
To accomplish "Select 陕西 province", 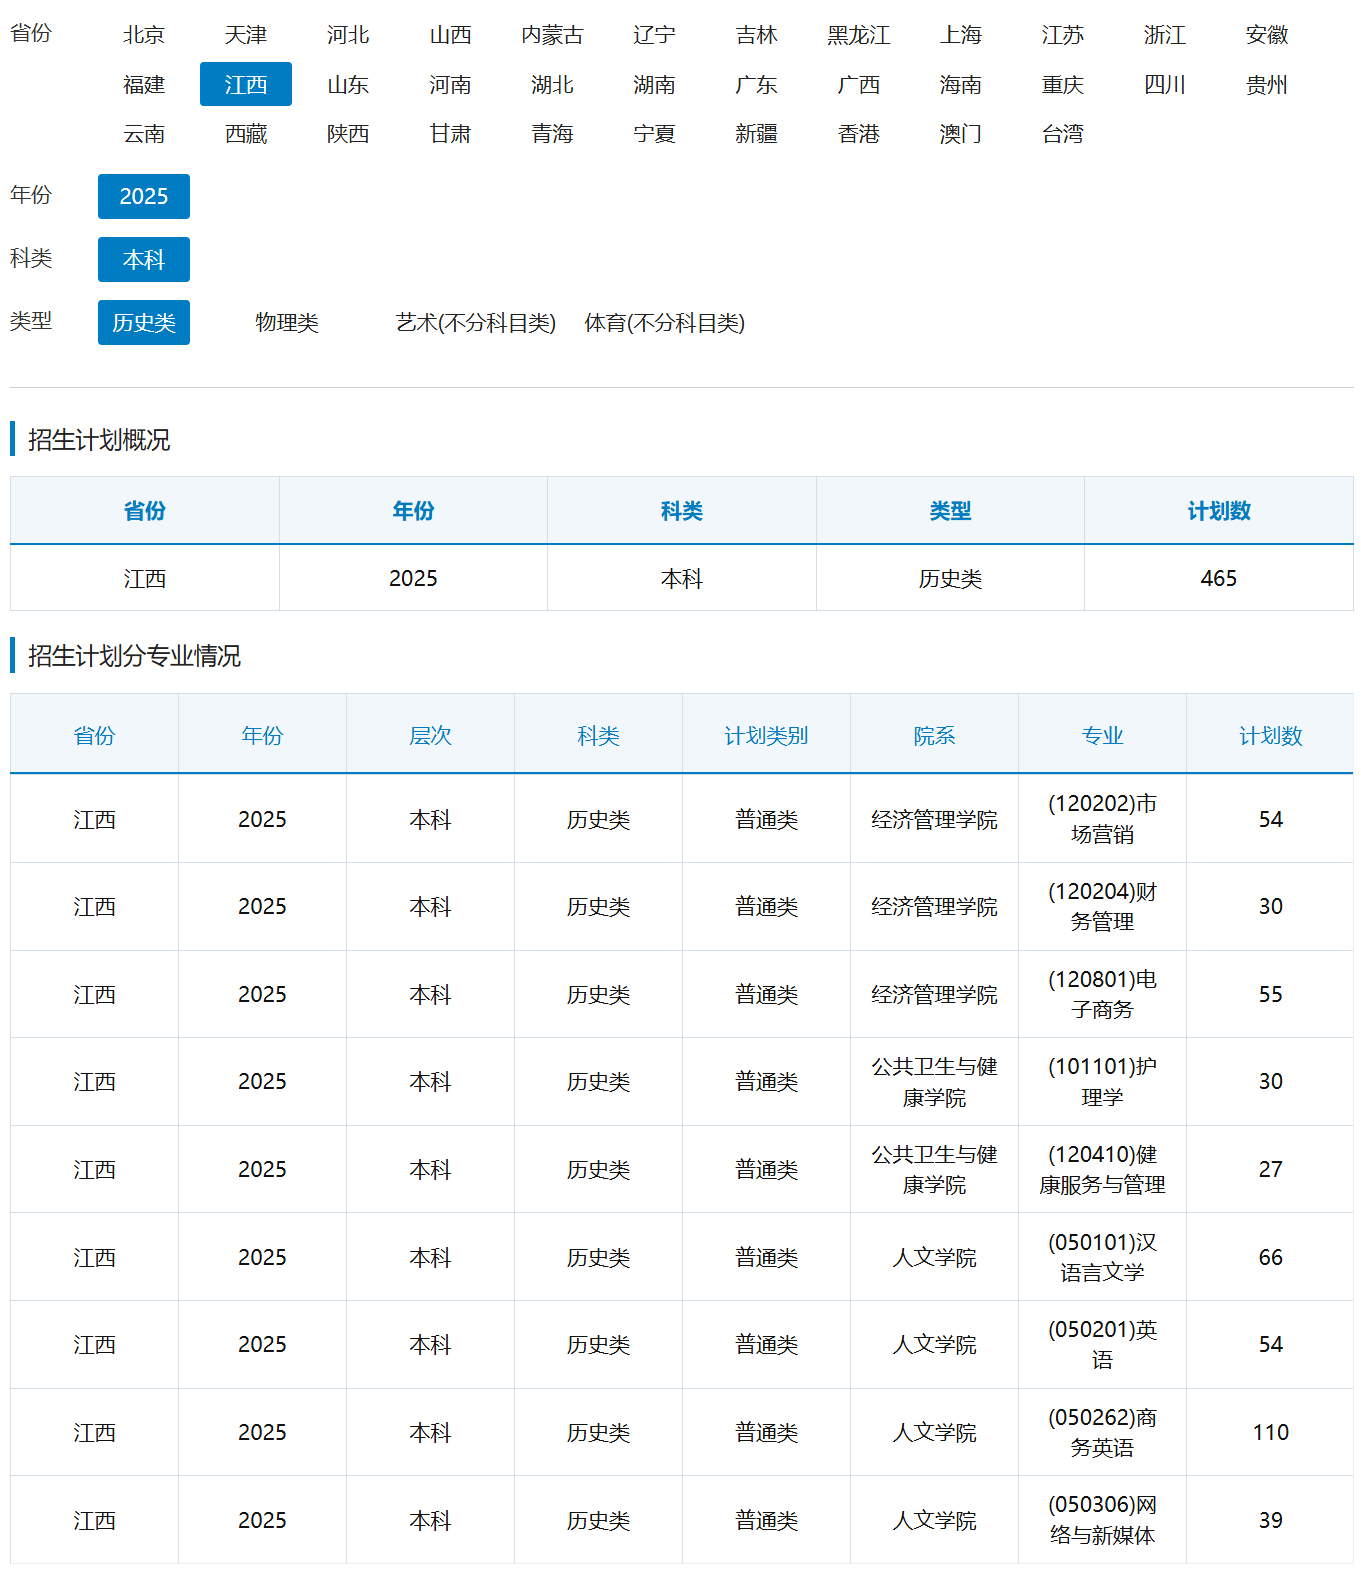I will pyautogui.click(x=348, y=134).
